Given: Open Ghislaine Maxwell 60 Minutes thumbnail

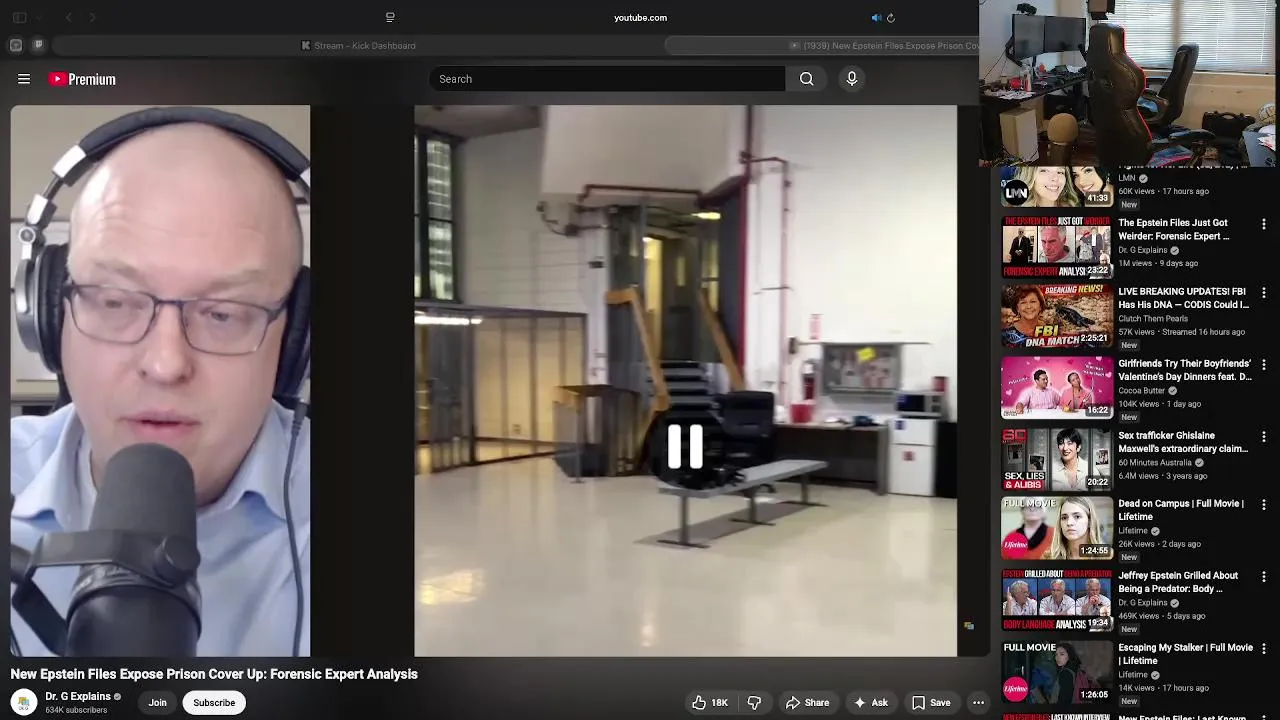Looking at the screenshot, I should click(x=1057, y=458).
